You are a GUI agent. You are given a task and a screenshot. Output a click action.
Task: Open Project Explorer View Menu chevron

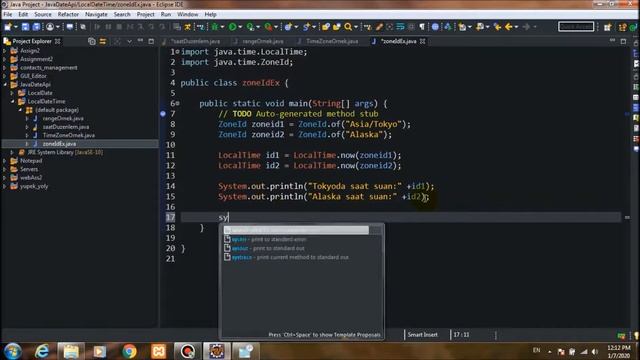click(129, 41)
